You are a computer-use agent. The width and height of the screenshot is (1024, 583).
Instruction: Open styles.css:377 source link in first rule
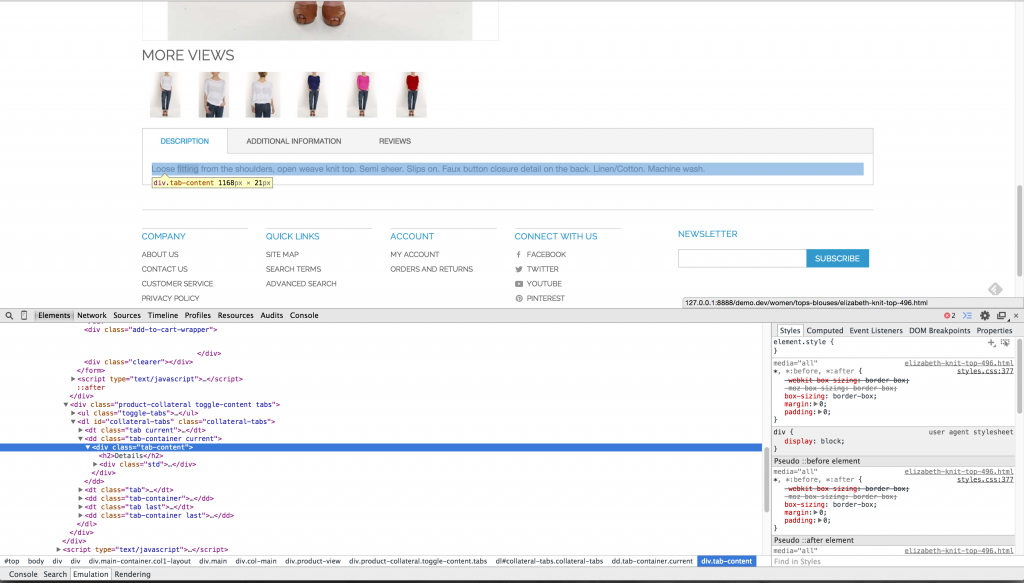point(985,371)
